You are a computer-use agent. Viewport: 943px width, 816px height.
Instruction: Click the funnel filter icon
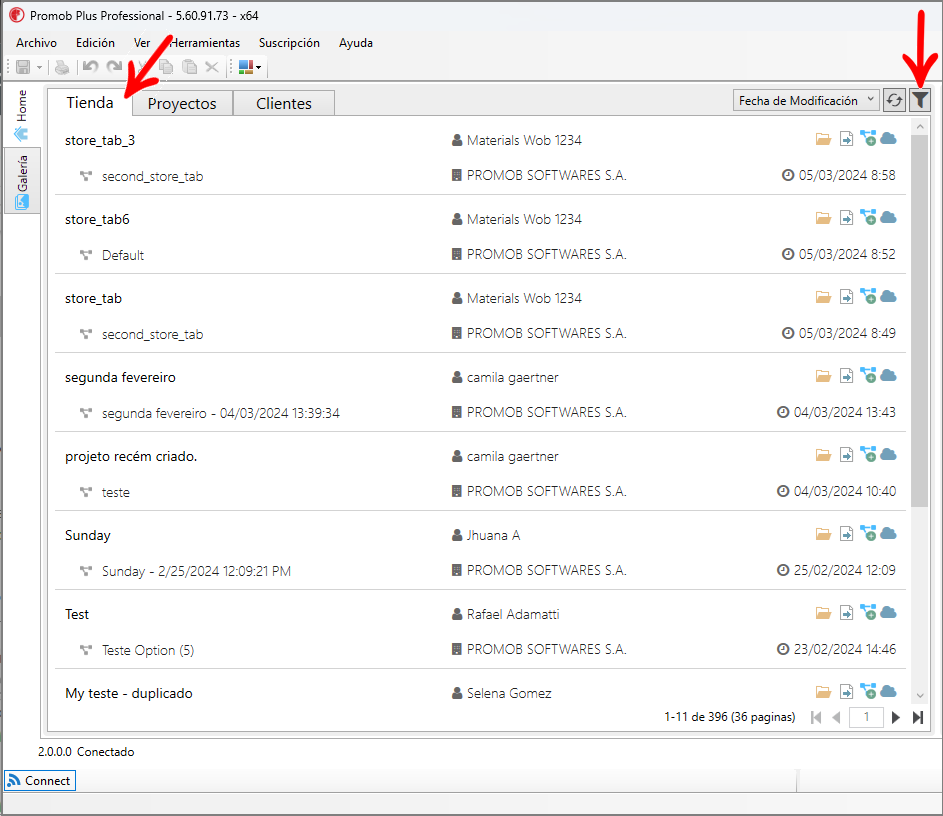point(920,100)
